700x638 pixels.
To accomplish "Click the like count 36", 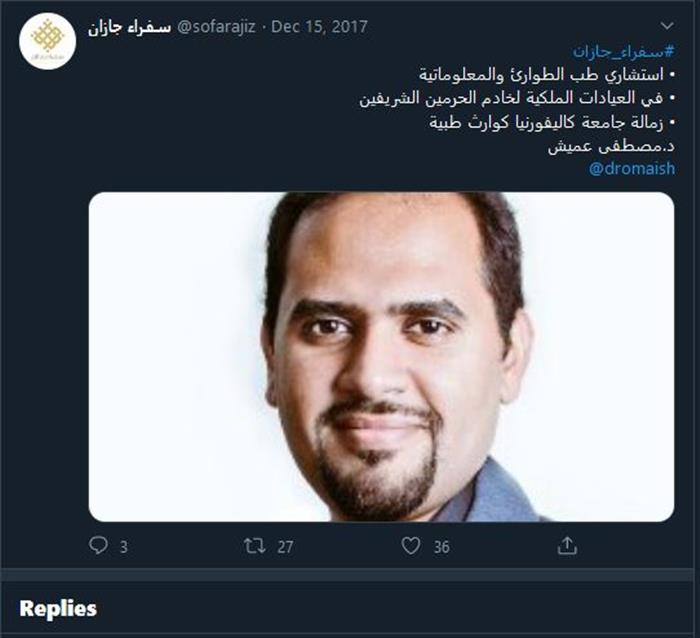I will pyautogui.click(x=442, y=547).
